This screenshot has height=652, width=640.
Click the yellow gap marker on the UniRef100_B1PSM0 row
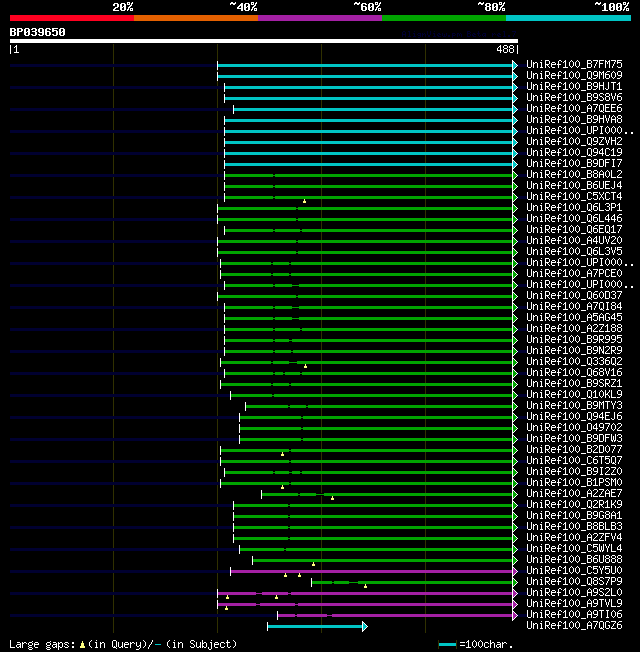click(282, 487)
